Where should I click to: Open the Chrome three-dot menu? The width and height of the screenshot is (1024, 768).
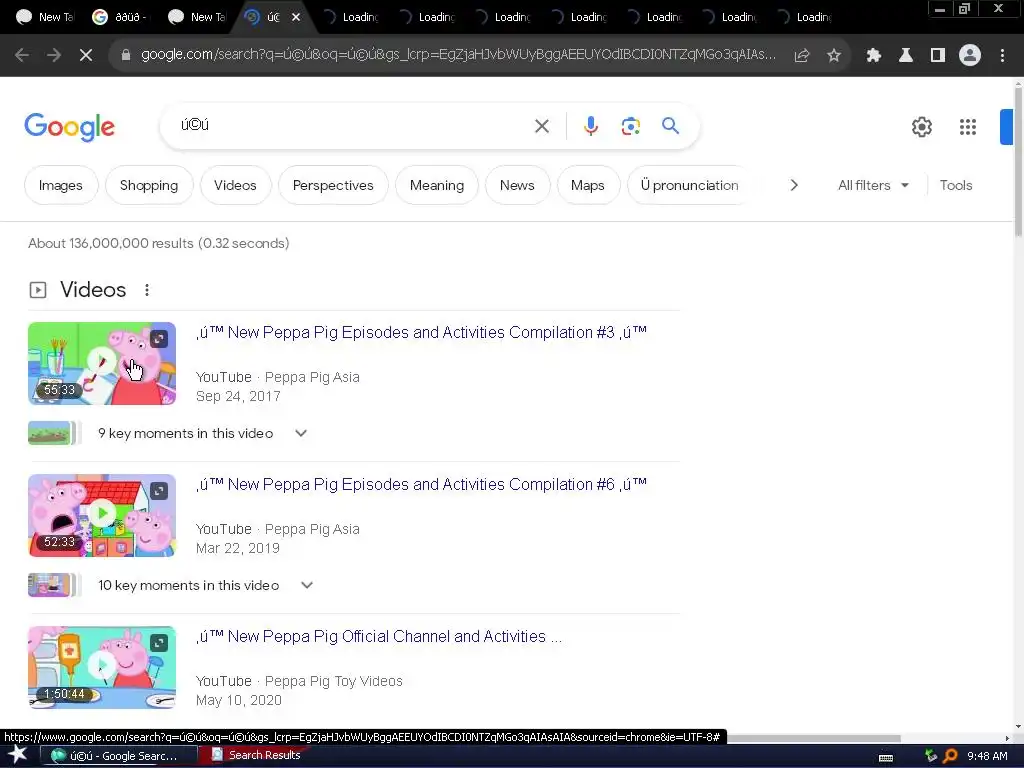pyautogui.click(x=1002, y=56)
